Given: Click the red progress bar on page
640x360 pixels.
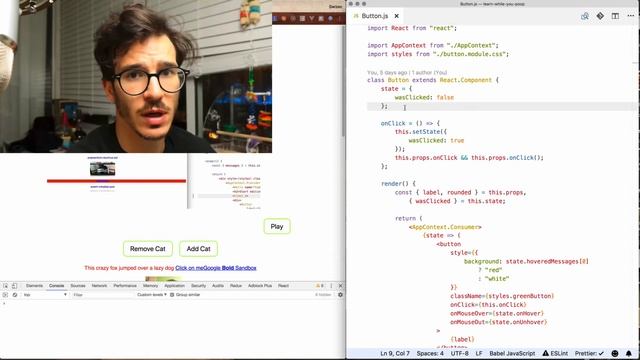Looking at the screenshot, I should tap(116, 181).
